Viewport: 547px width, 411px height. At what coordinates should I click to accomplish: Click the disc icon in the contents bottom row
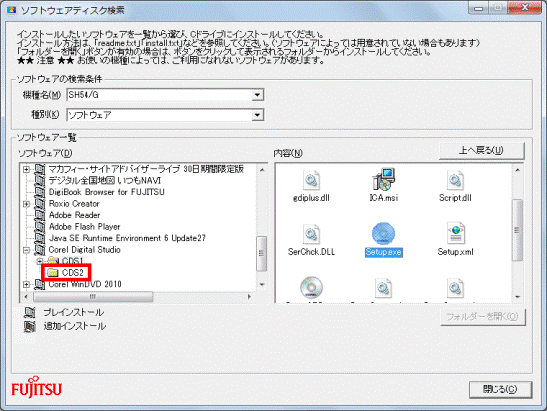point(311,287)
